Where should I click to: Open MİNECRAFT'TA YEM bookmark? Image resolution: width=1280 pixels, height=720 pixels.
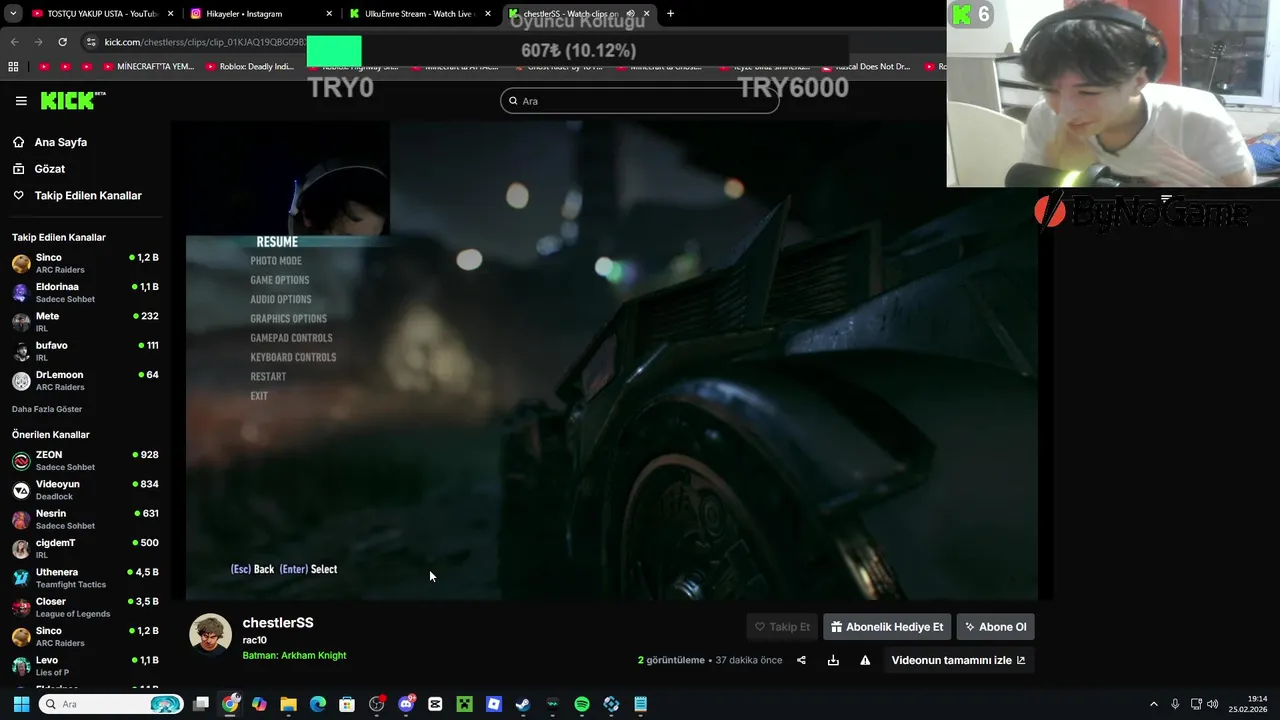tap(148, 67)
